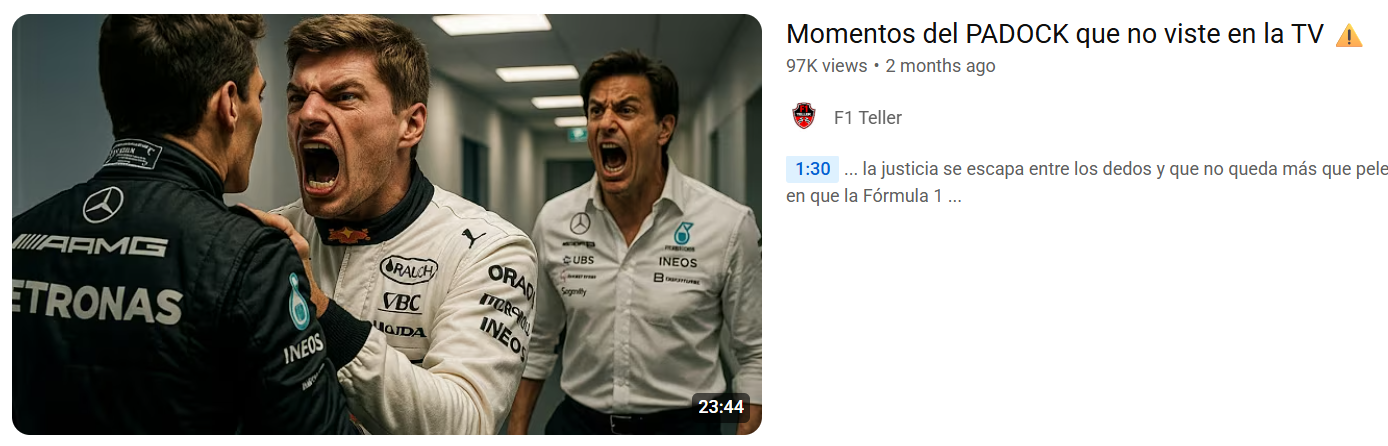Go to the F1 Teller channel name
Image resolution: width=1388 pixels, height=446 pixels.
pos(868,118)
